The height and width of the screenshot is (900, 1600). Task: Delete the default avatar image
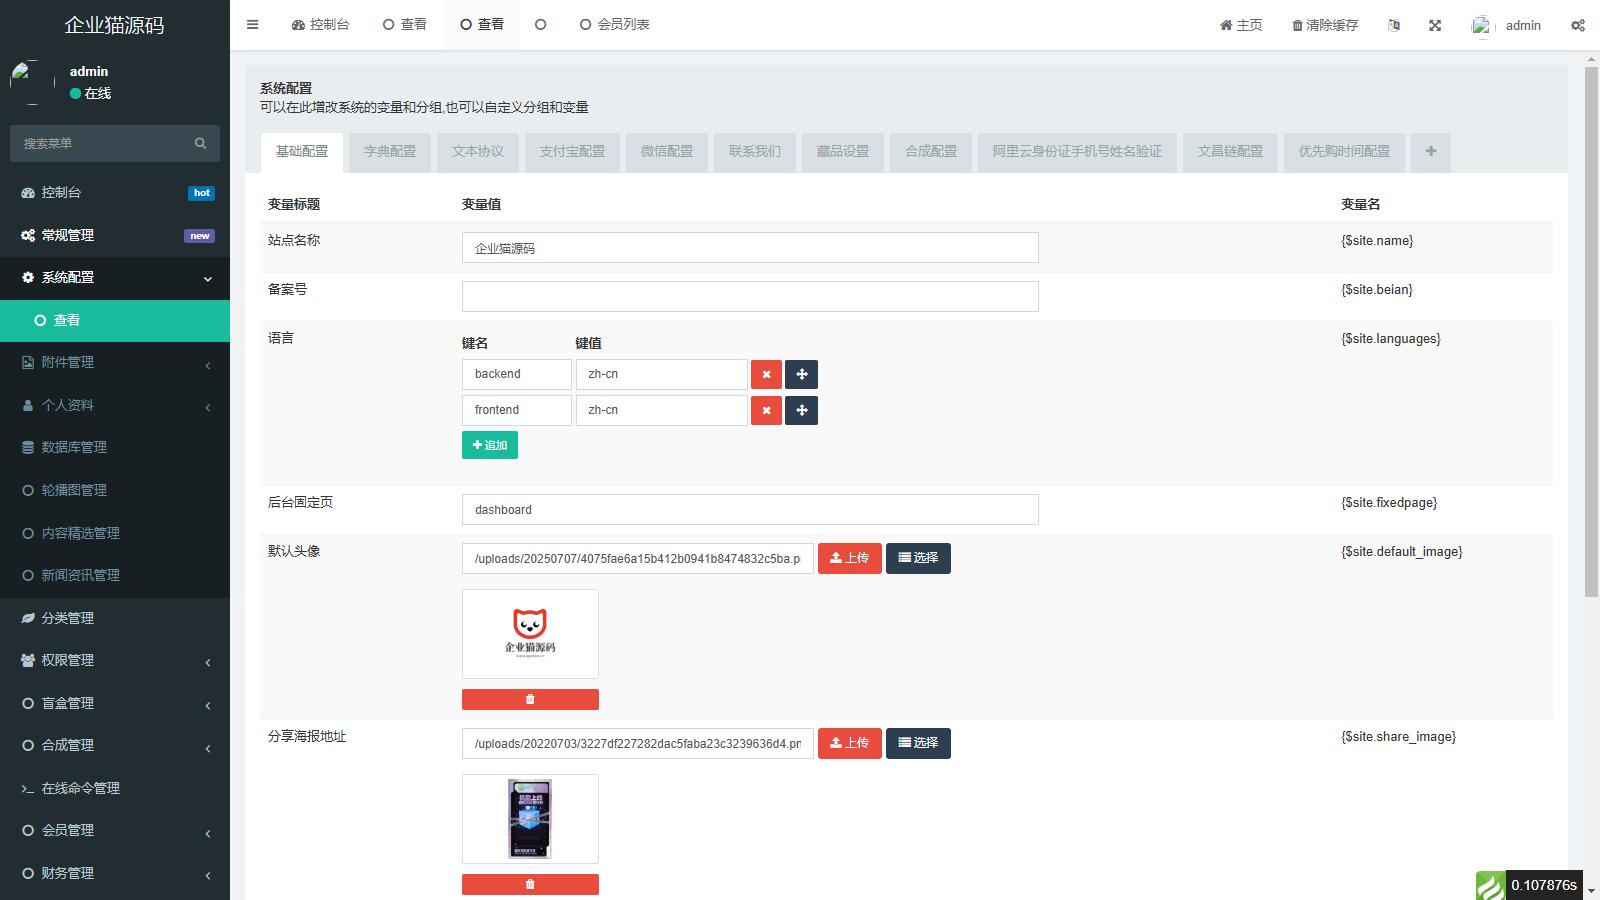tap(530, 699)
